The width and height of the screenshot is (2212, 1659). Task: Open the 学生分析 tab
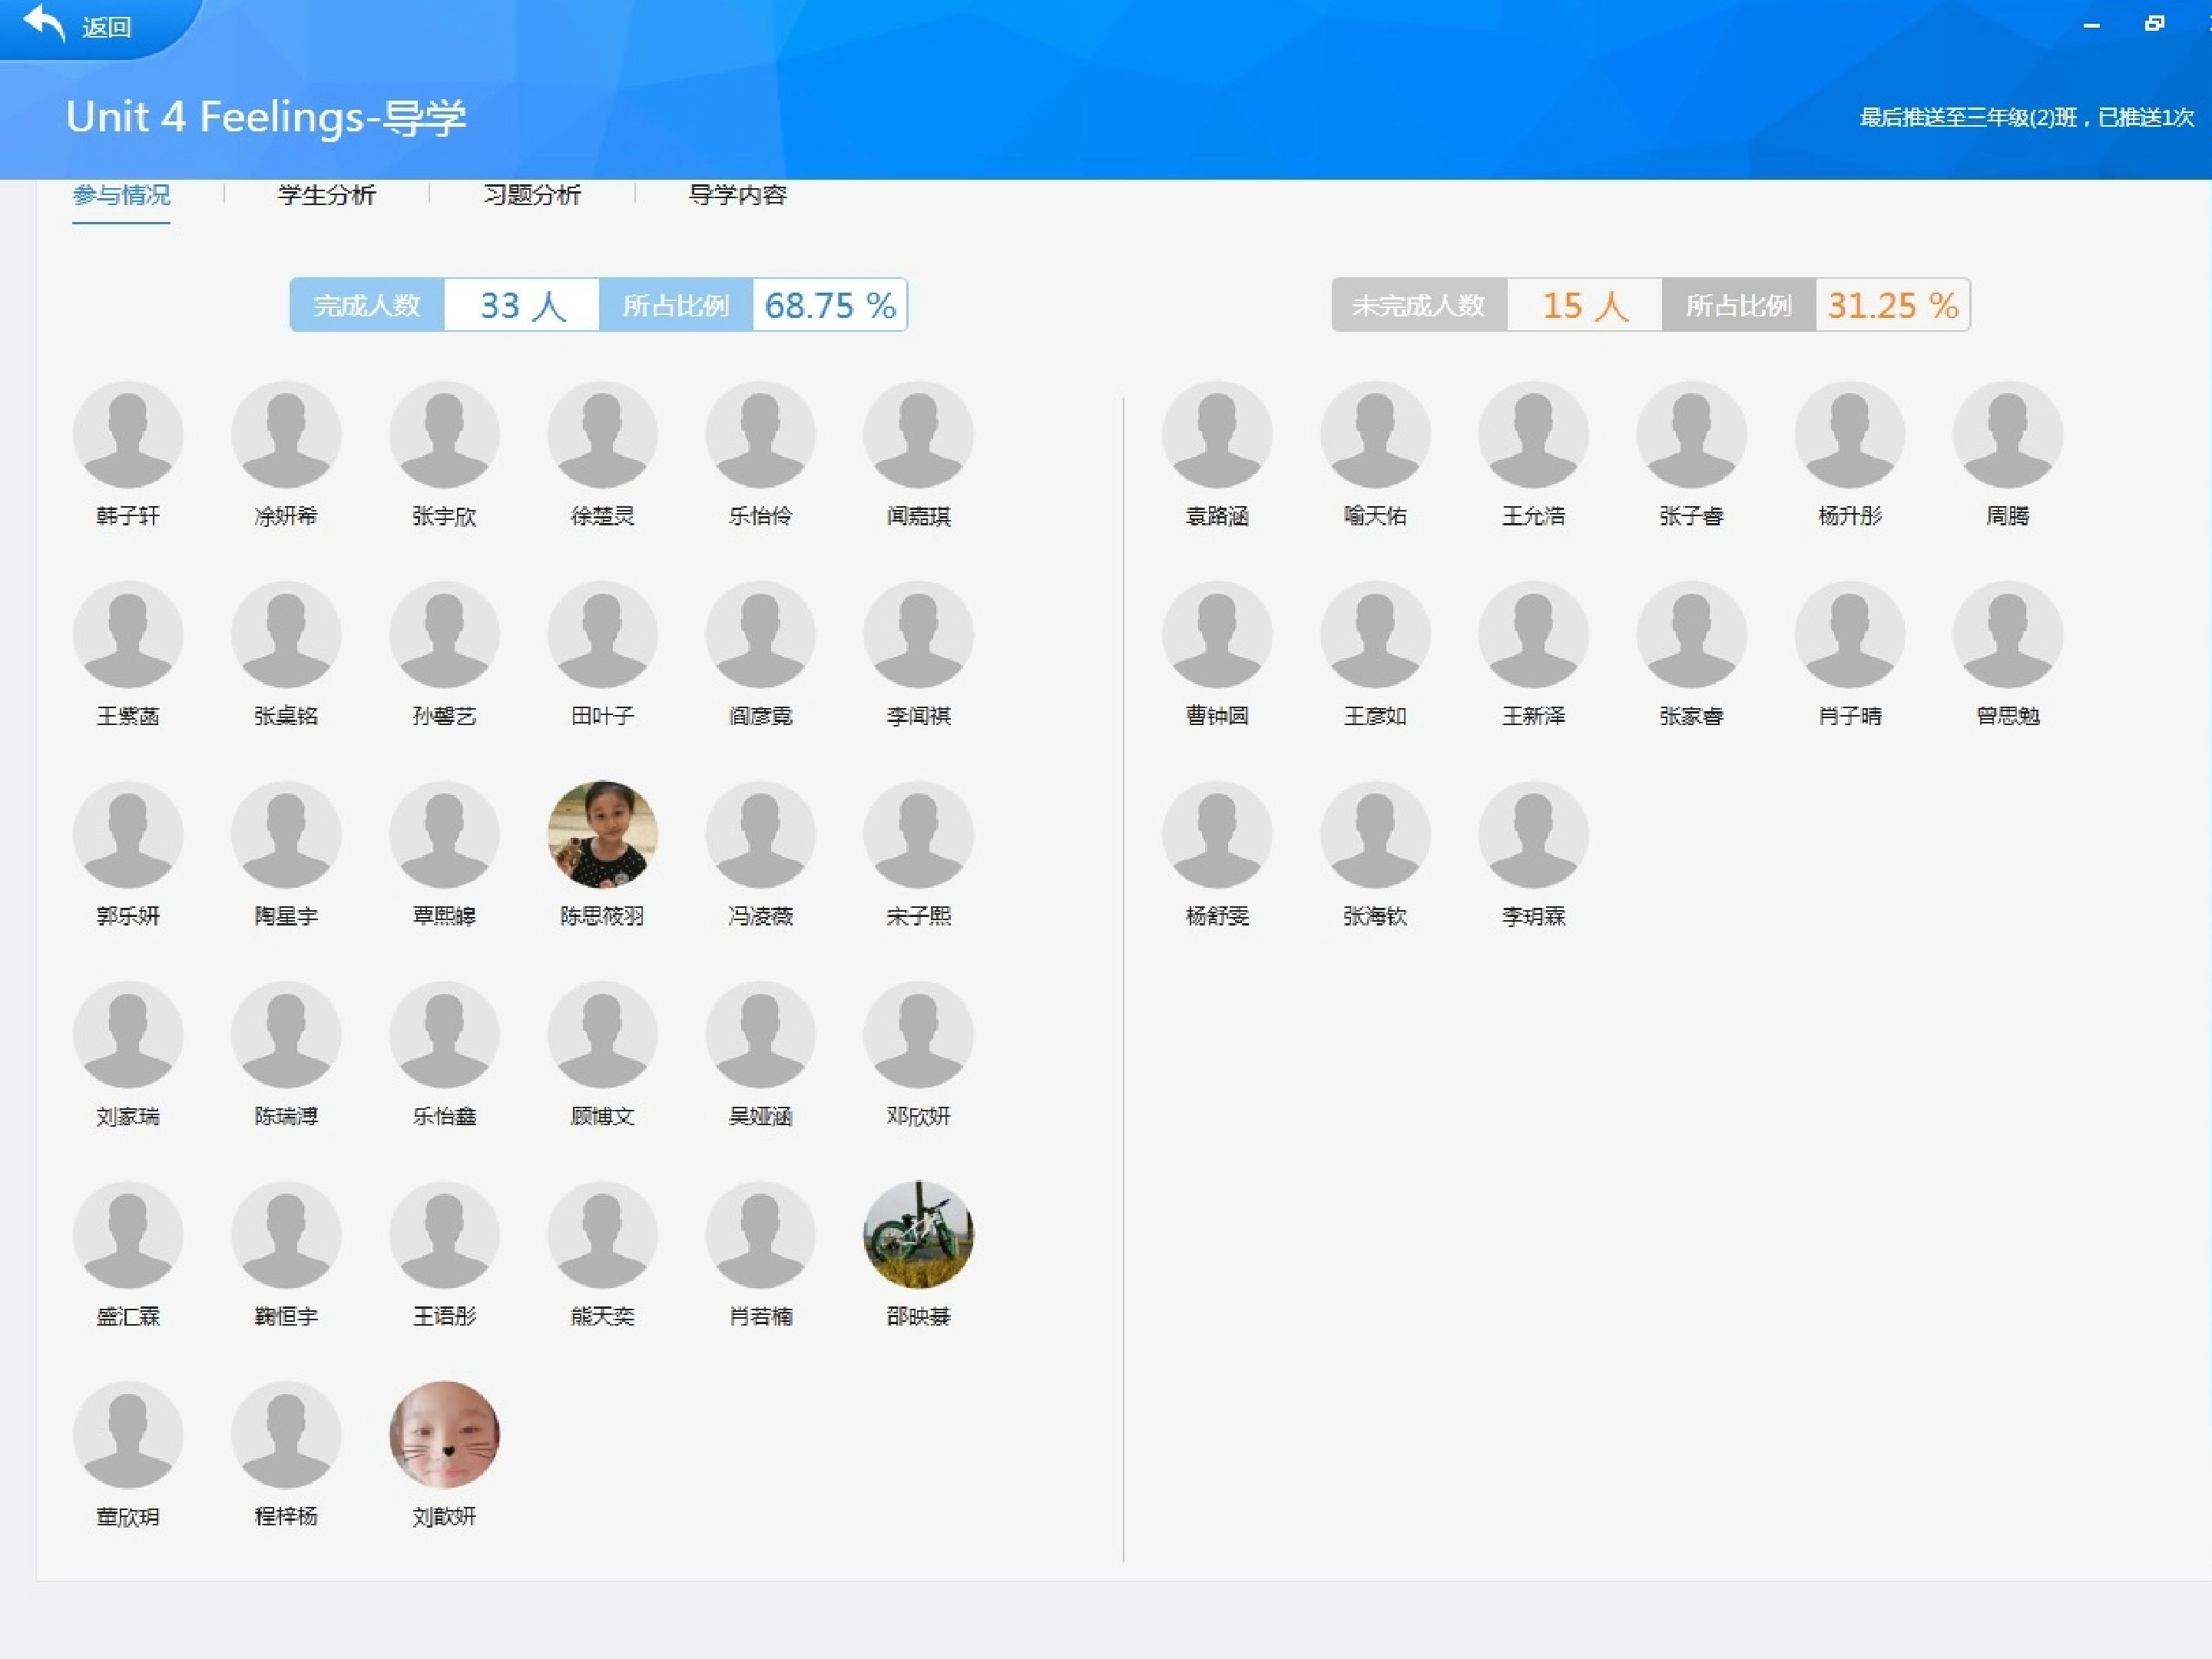point(326,194)
